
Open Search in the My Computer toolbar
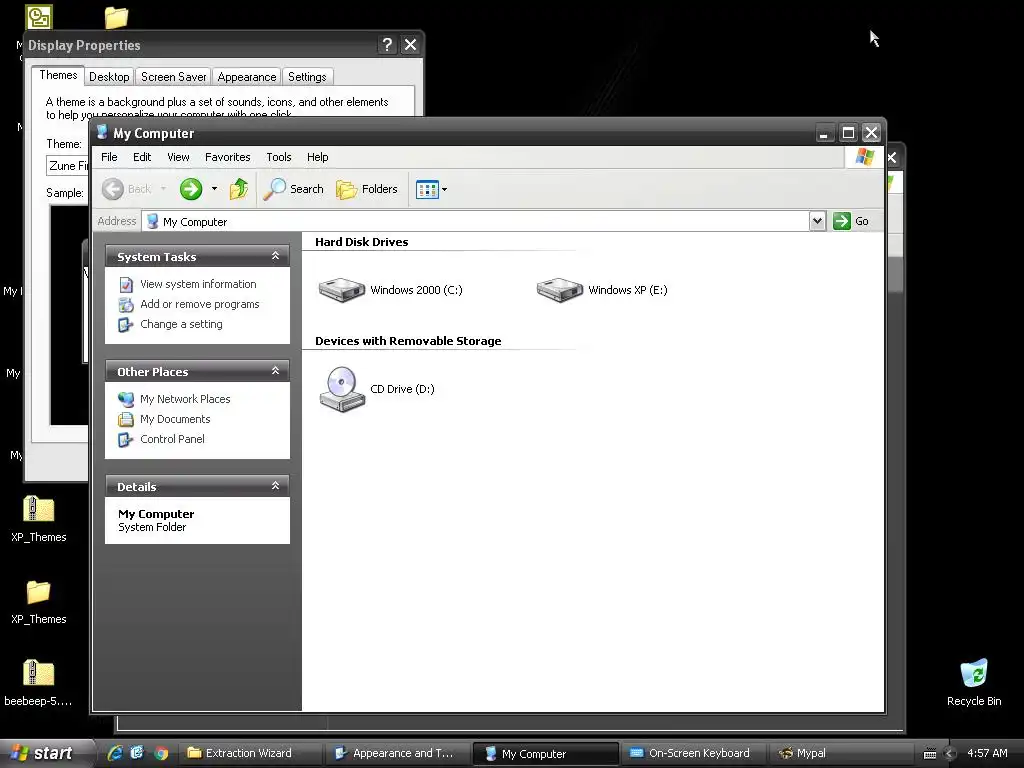coord(293,189)
